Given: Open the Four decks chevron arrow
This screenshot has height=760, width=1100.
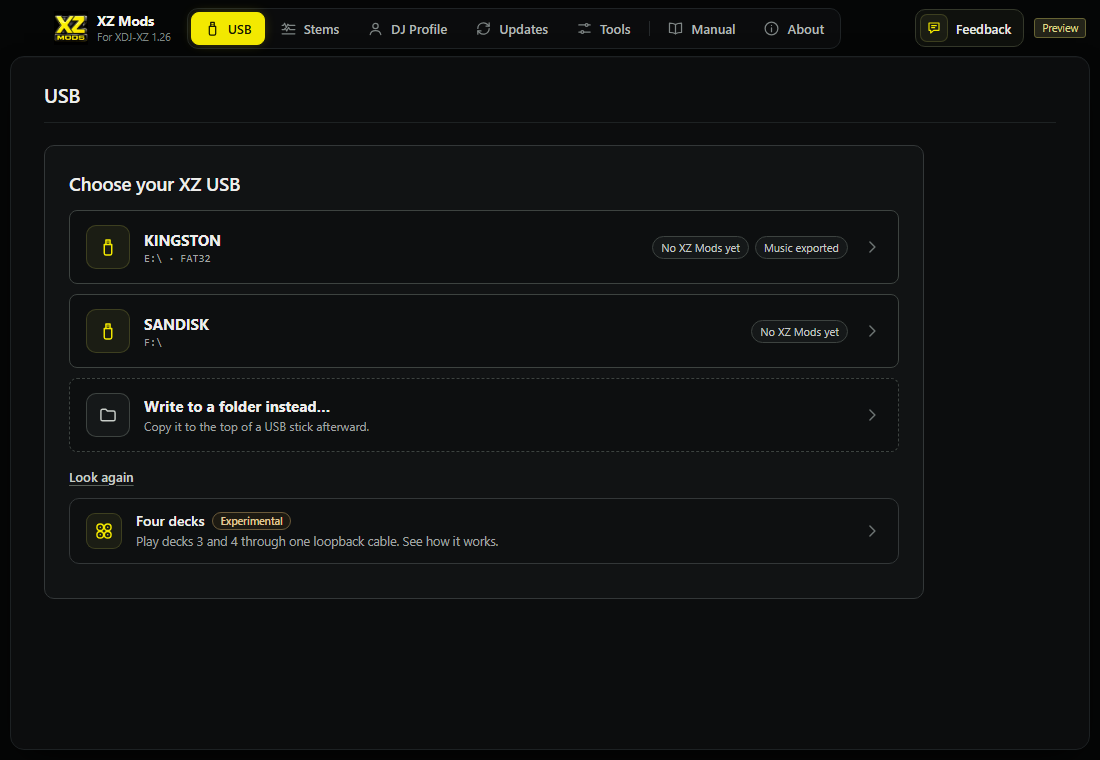Looking at the screenshot, I should (x=872, y=531).
